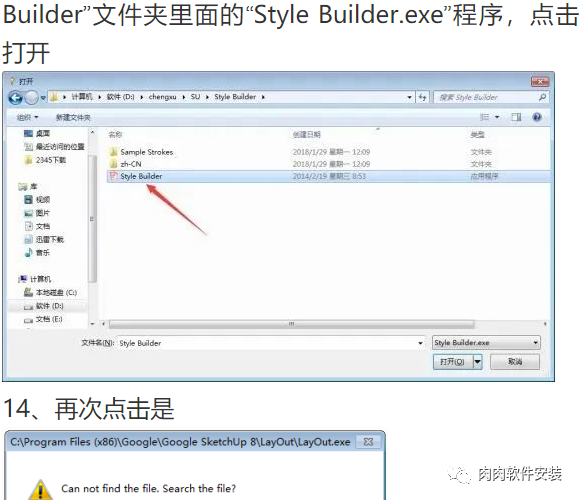Click the 应用程序 type cell

pyautogui.click(x=484, y=176)
